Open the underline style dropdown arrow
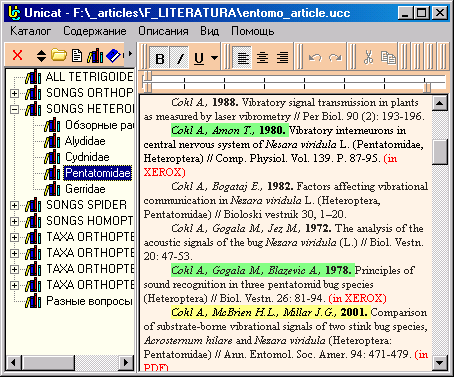The width and height of the screenshot is (454, 377). [214, 58]
